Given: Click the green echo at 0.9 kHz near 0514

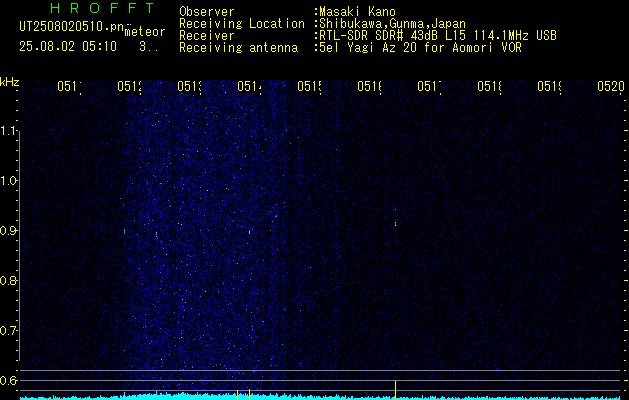Looking at the screenshot, I should coord(250,231).
